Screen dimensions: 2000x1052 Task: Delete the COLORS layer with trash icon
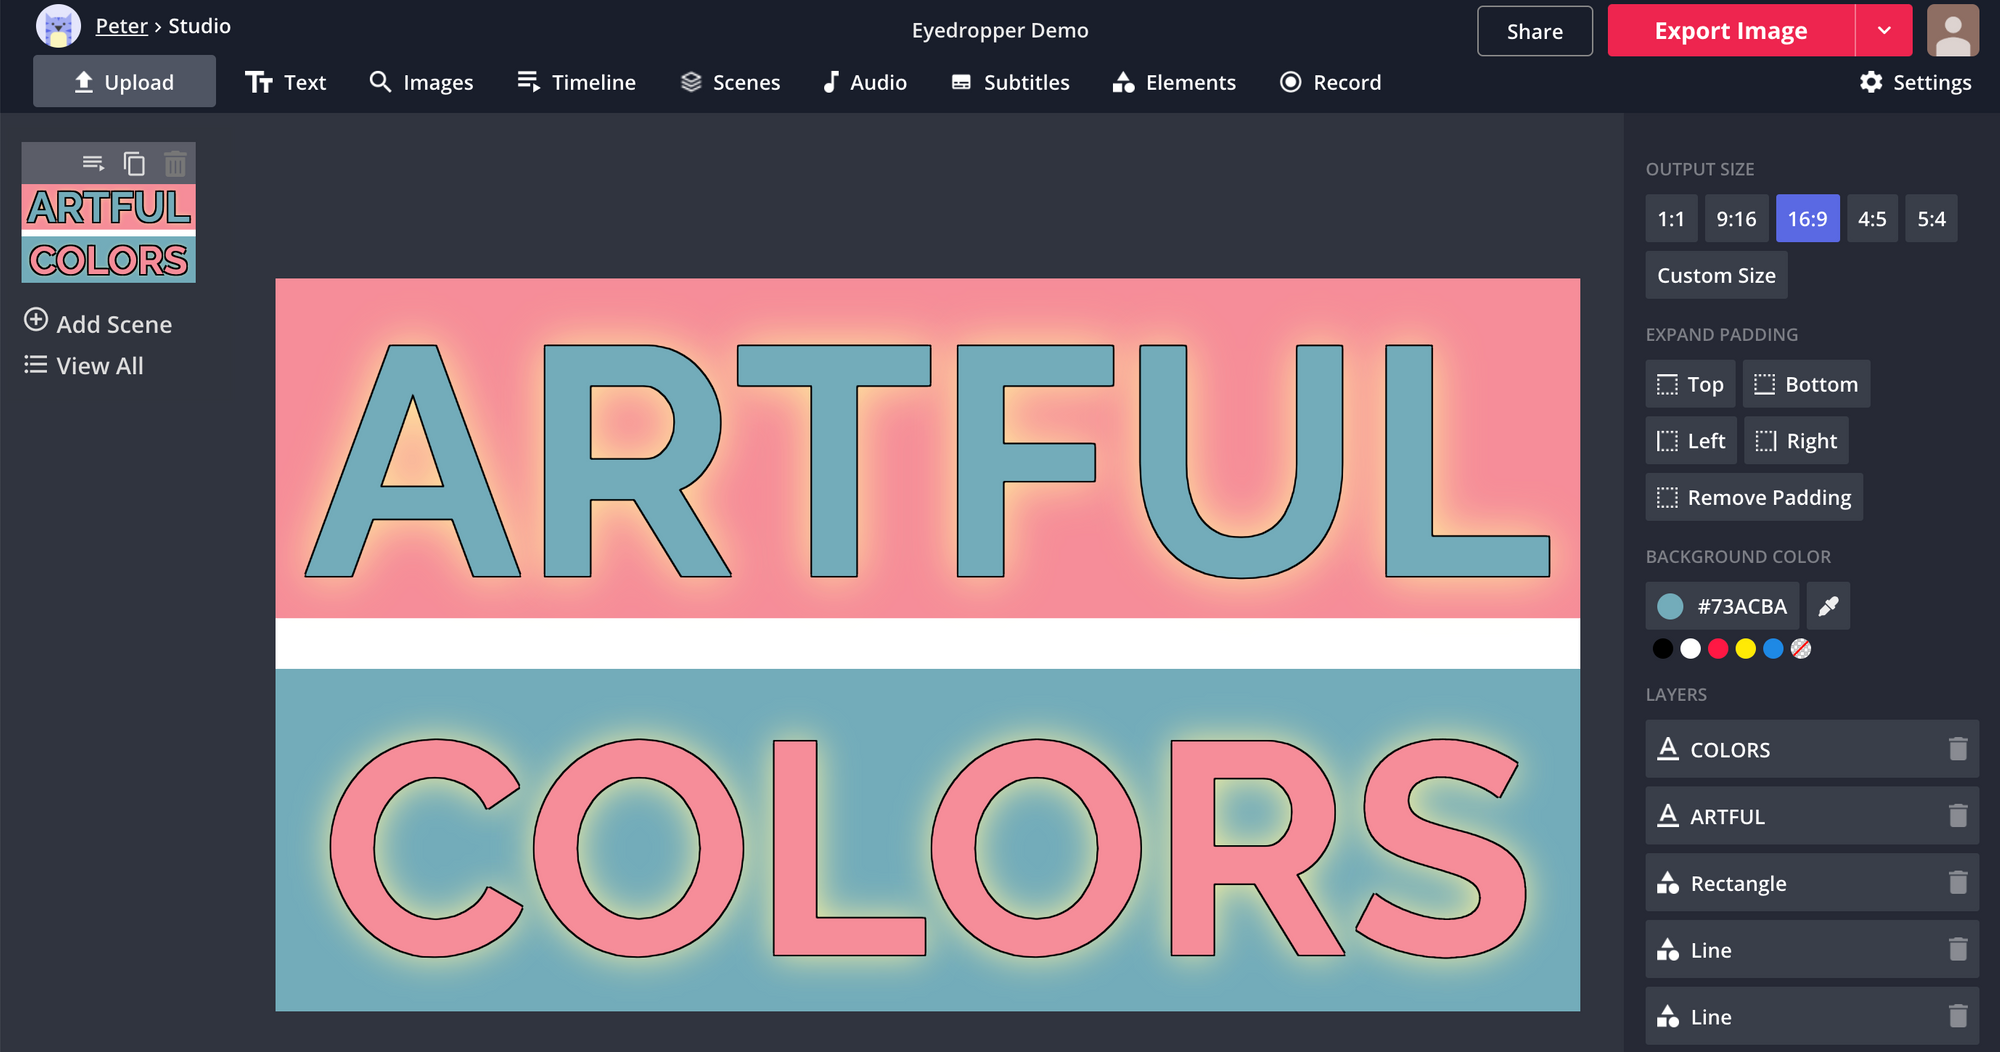pyautogui.click(x=1957, y=749)
